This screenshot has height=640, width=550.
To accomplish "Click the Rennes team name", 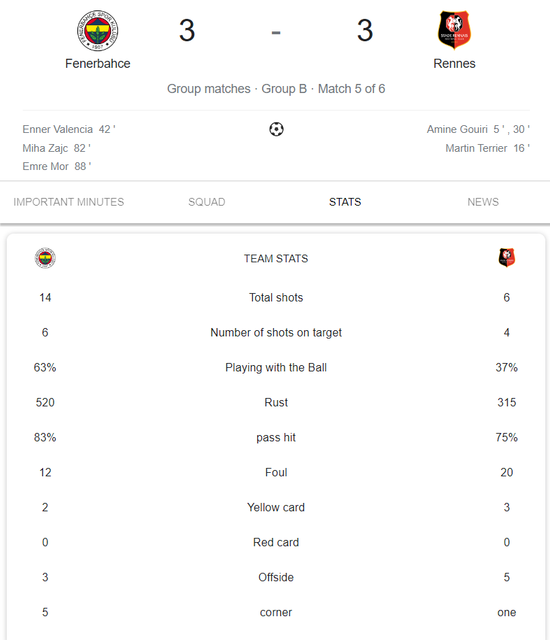I will tap(454, 64).
